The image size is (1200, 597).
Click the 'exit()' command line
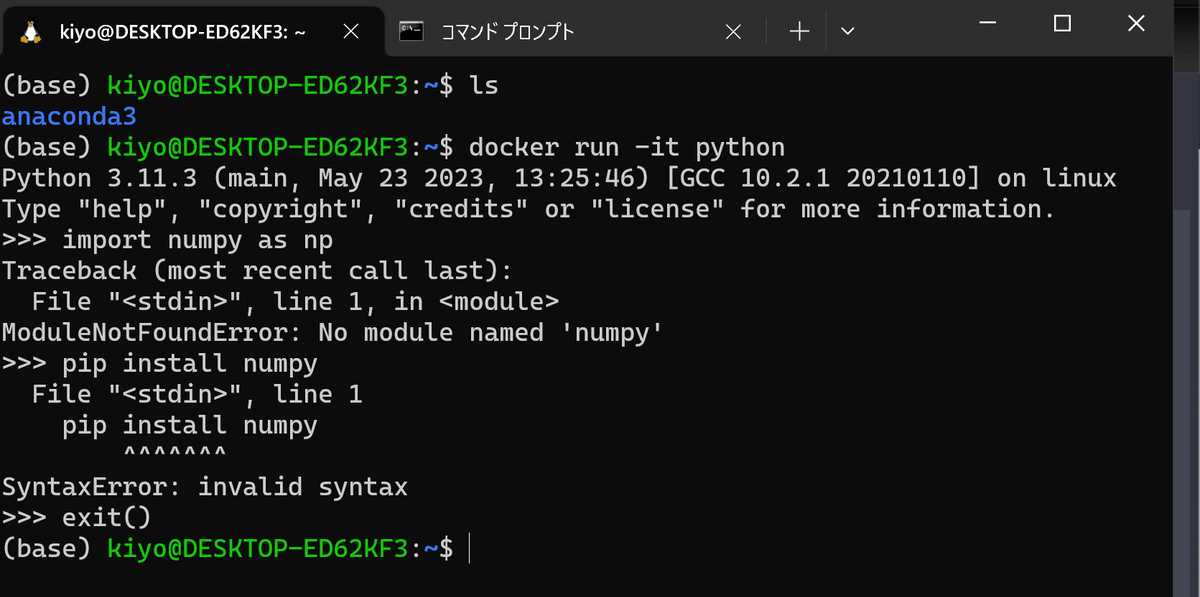tap(76, 518)
